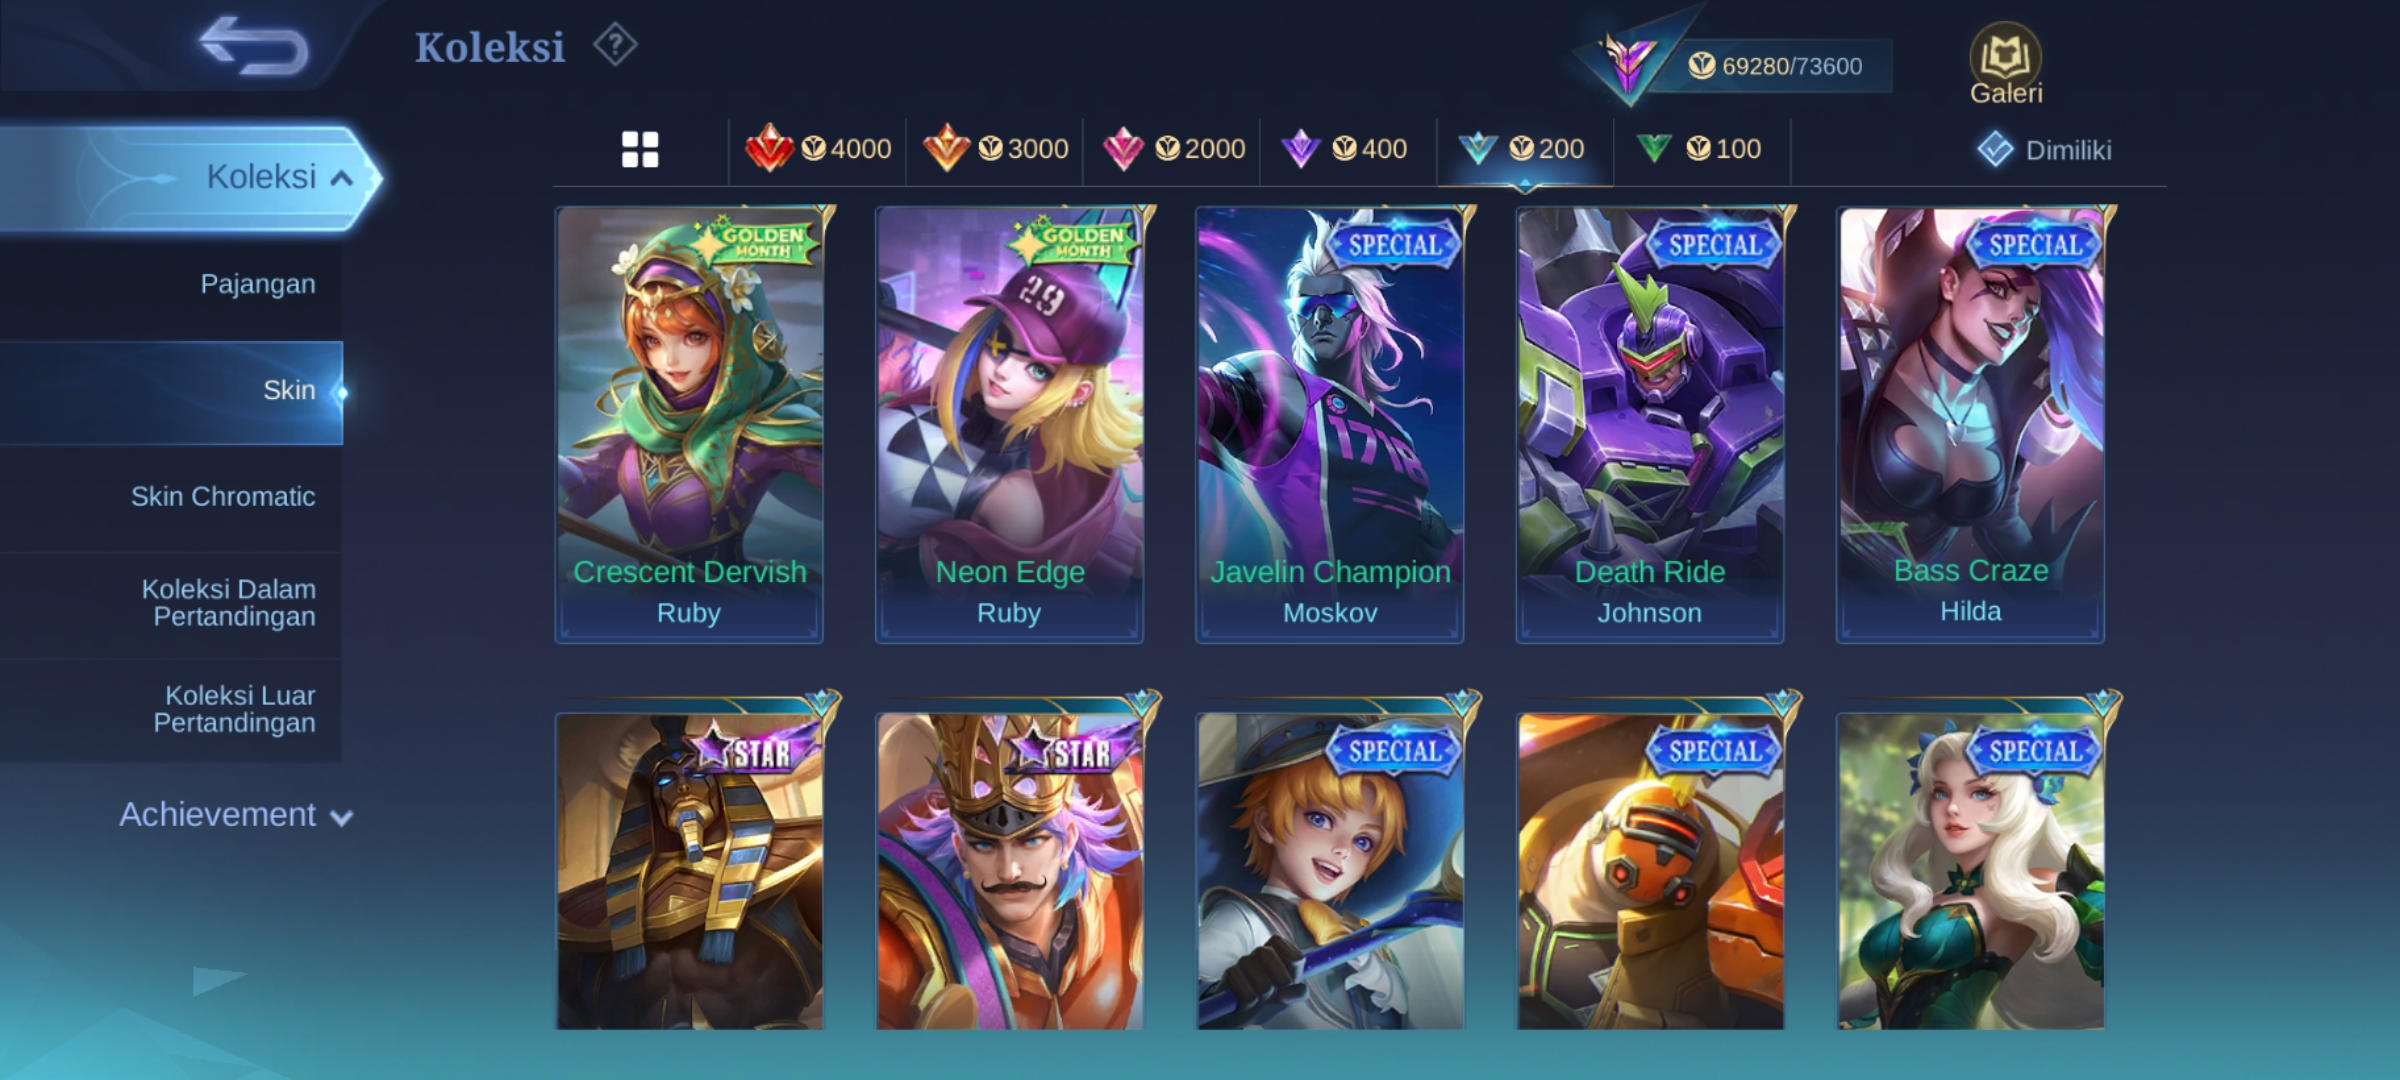2400x1080 pixels.
Task: Open Javelin Champion Moskov skin card
Action: 1330,425
